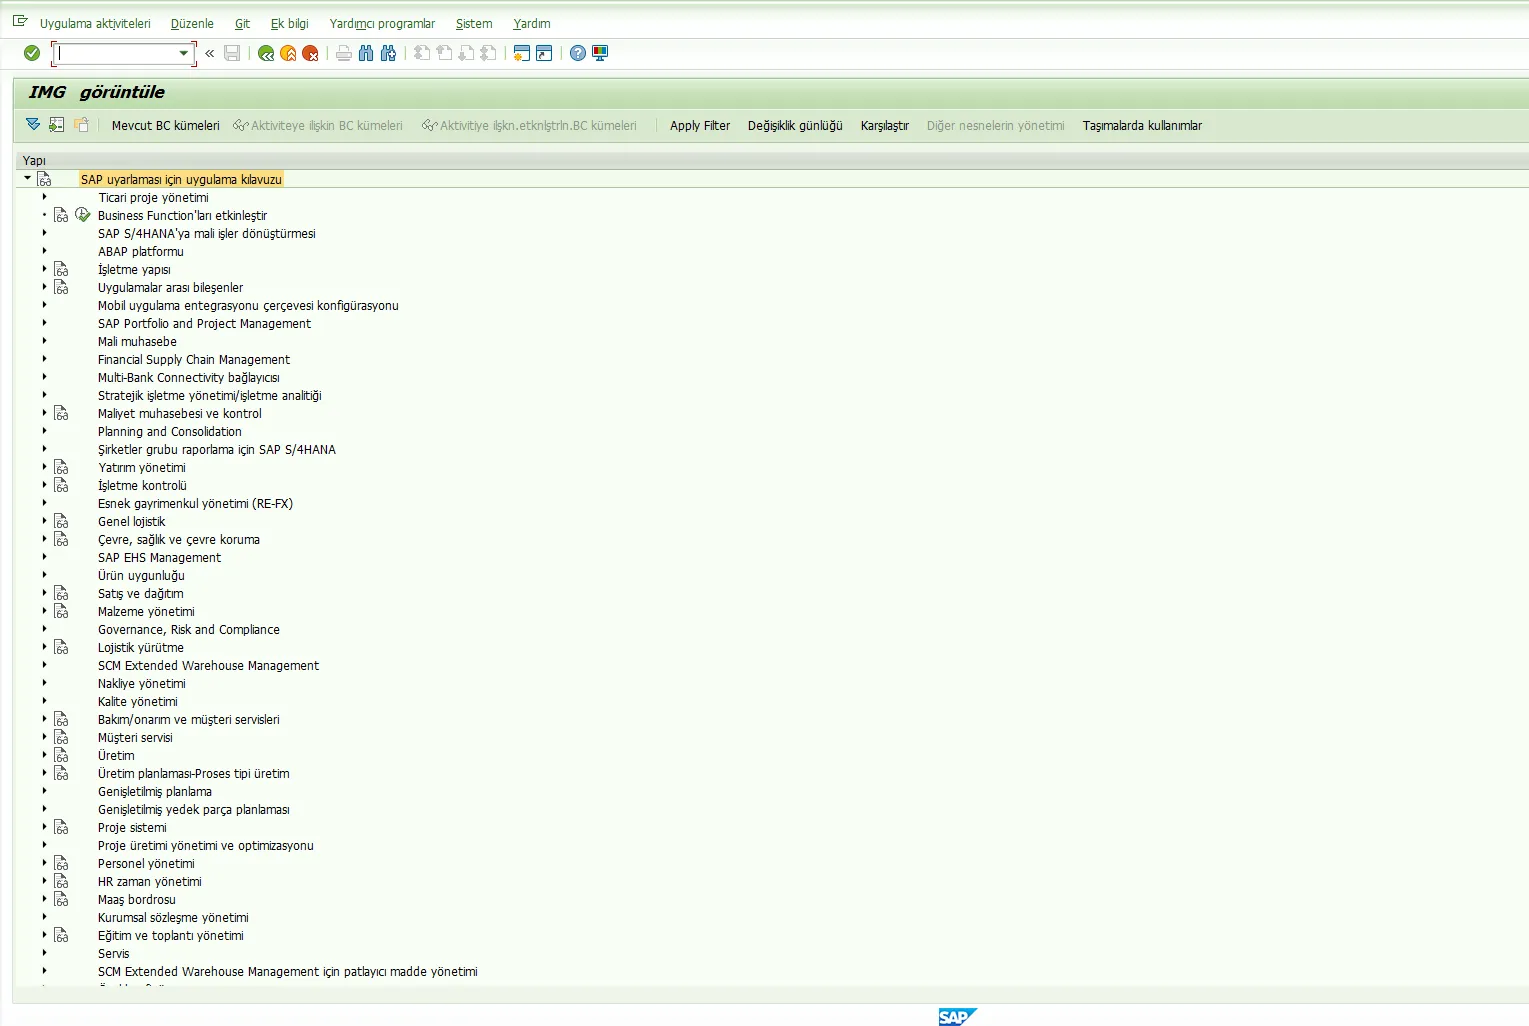Open the Yardım menu
1529x1026 pixels.
coord(532,23)
